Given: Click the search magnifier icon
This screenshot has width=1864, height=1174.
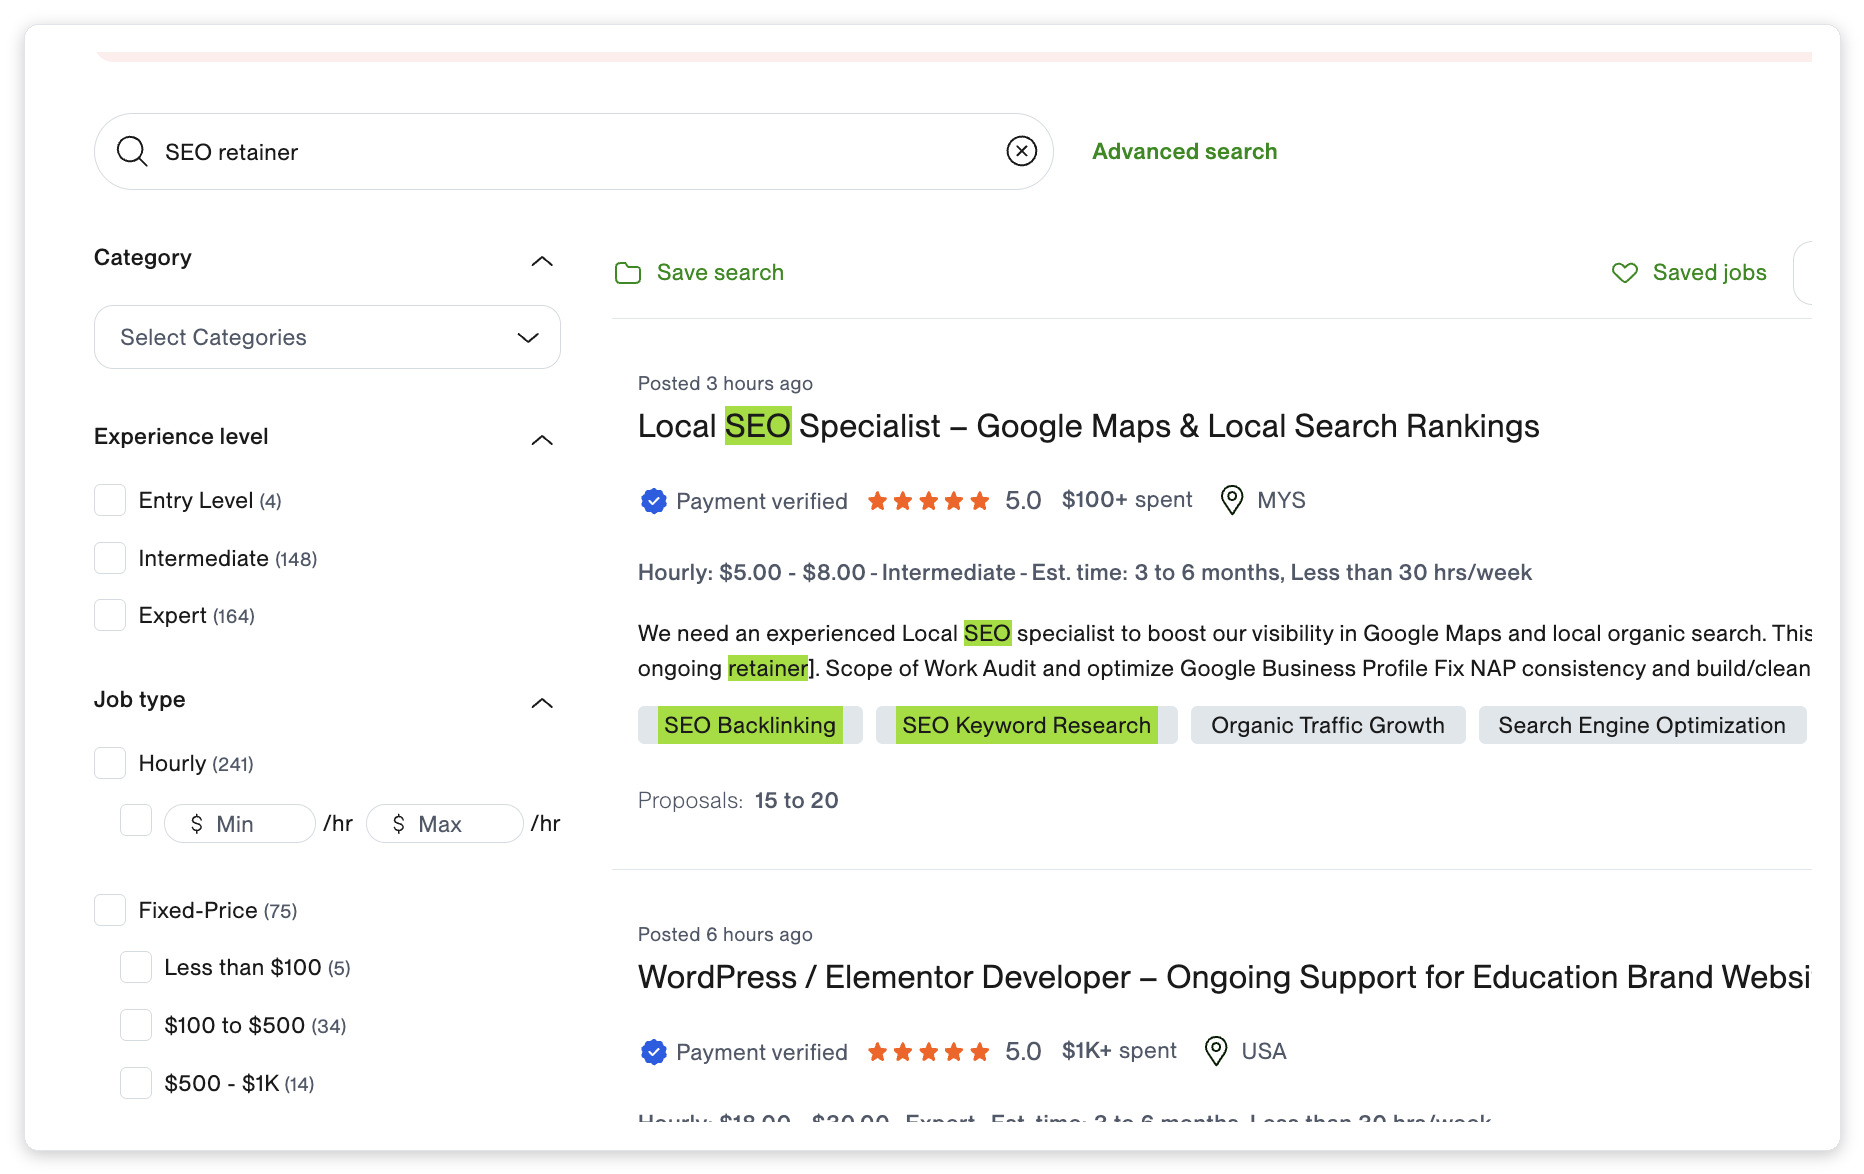Looking at the screenshot, I should tap(132, 151).
